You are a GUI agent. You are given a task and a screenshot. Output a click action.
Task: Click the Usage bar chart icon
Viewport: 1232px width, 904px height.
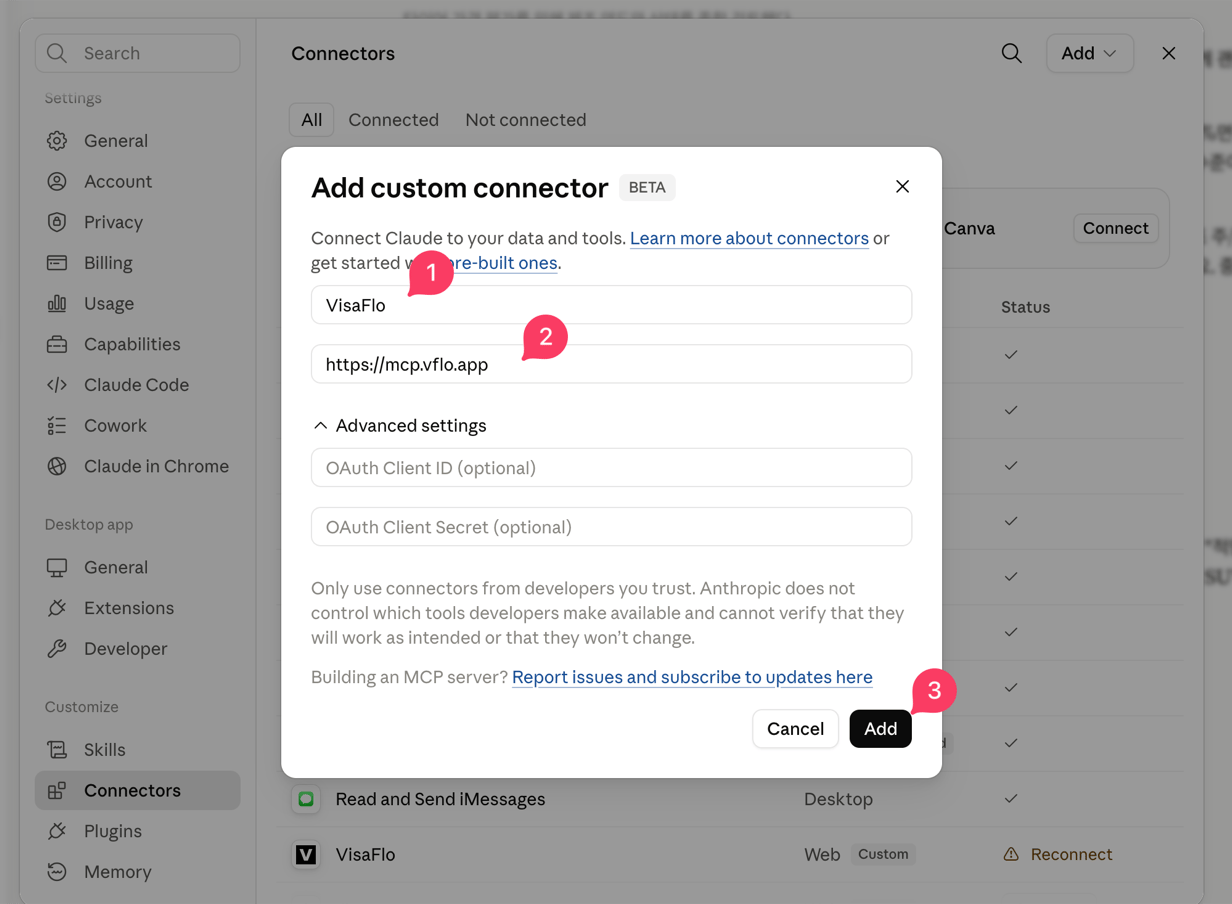tap(57, 303)
